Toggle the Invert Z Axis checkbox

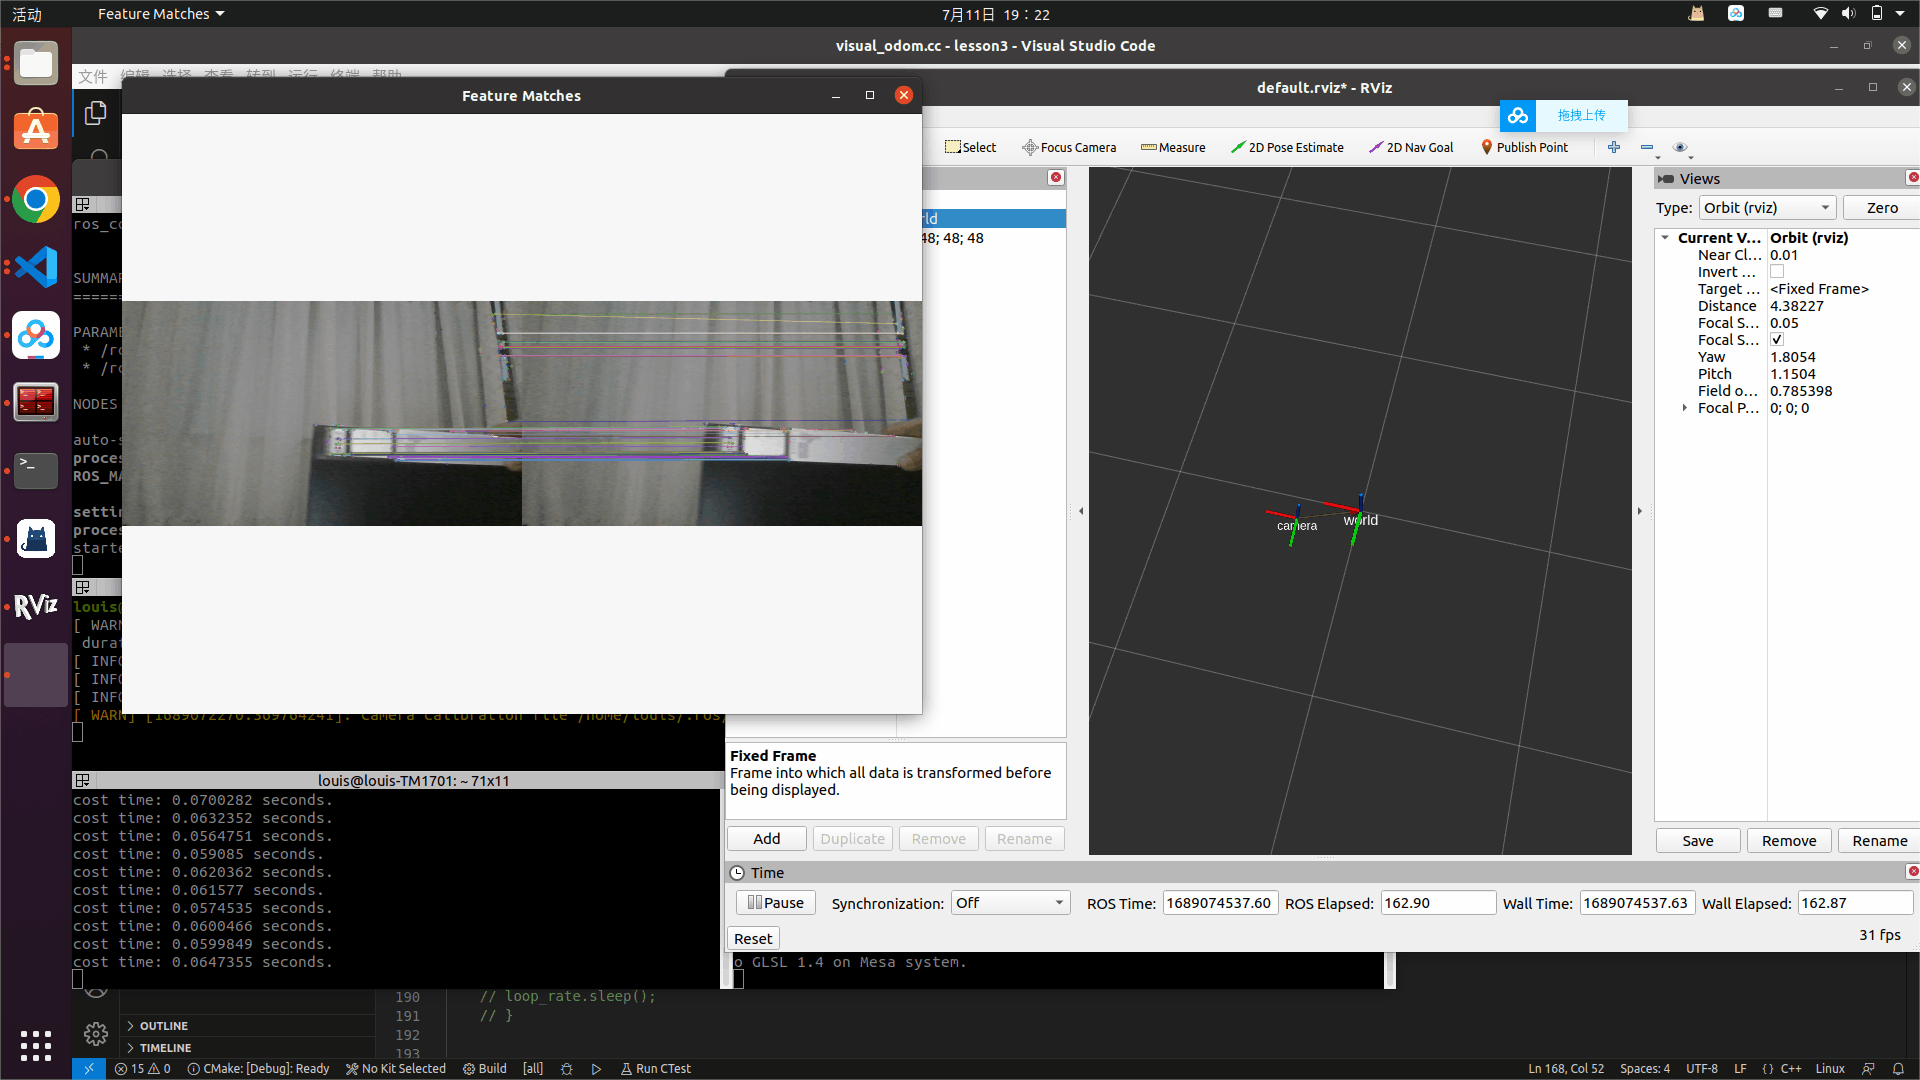click(x=1777, y=272)
